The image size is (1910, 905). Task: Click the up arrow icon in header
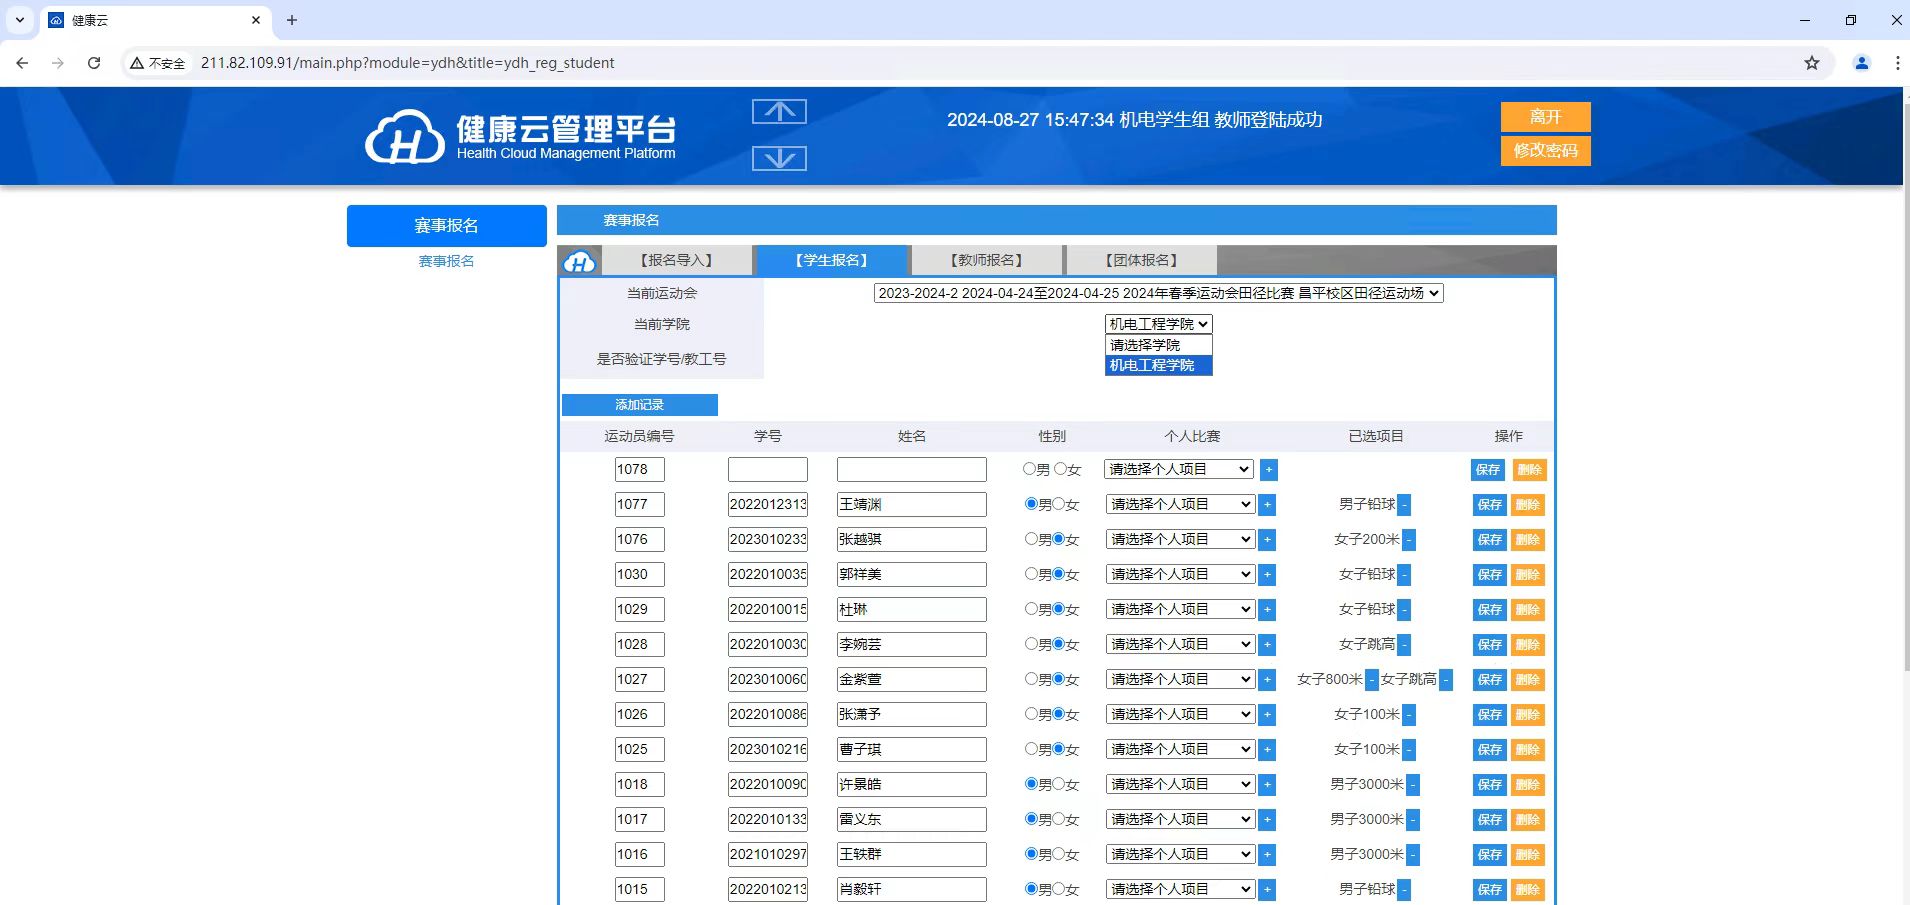click(x=779, y=112)
